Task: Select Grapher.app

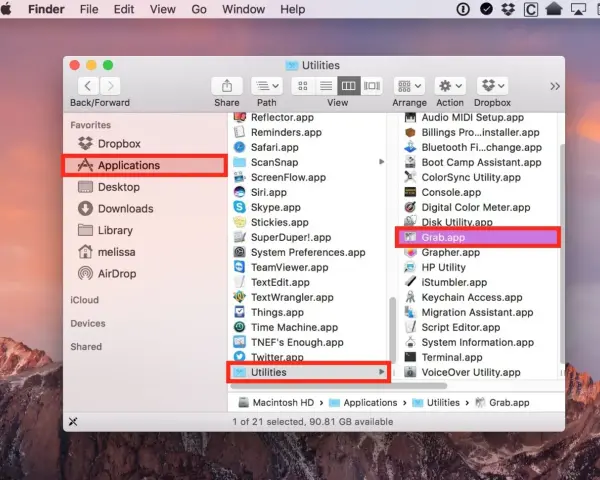Action: 480,252
